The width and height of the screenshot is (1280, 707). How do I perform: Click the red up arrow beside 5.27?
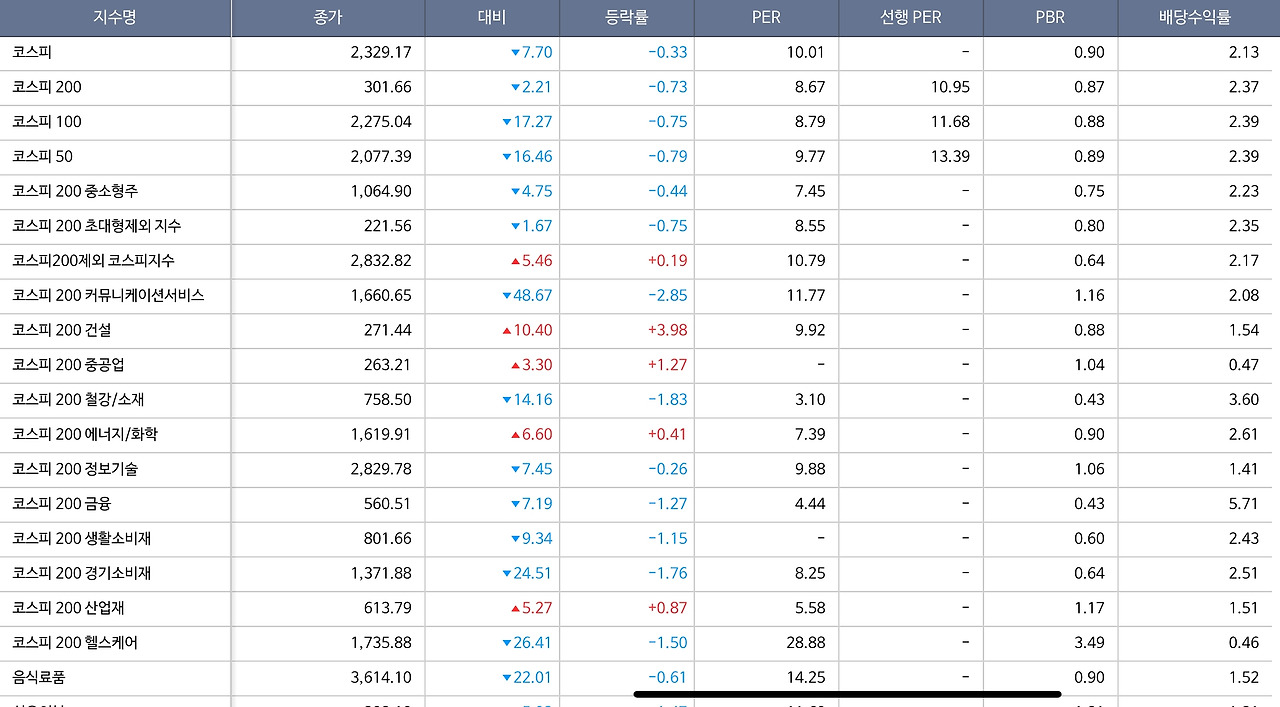click(516, 608)
